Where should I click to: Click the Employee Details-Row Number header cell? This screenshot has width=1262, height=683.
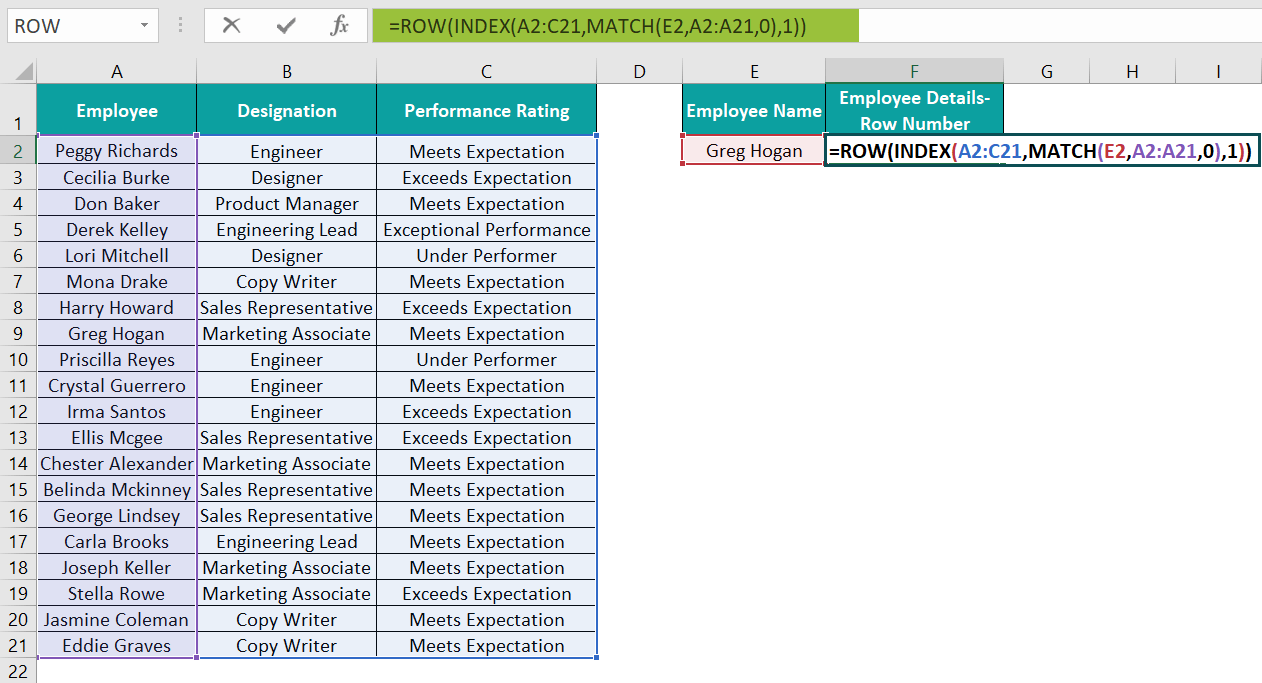(x=913, y=110)
